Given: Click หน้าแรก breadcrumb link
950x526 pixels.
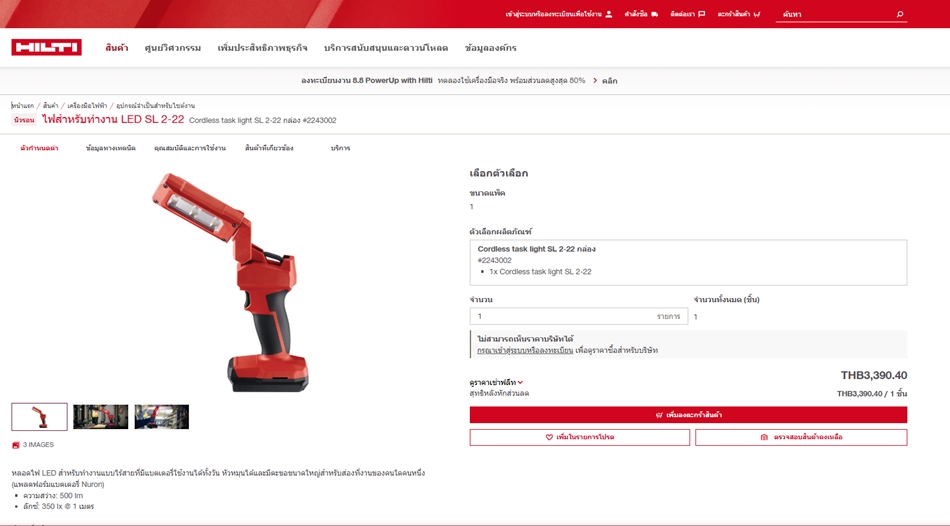Looking at the screenshot, I should pyautogui.click(x=23, y=105).
